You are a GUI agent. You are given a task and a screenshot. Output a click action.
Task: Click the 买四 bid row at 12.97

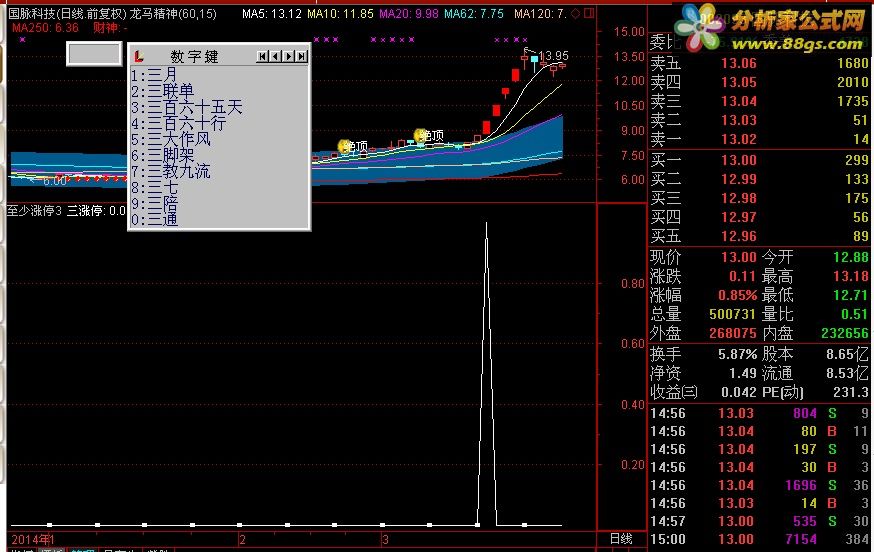(x=760, y=217)
